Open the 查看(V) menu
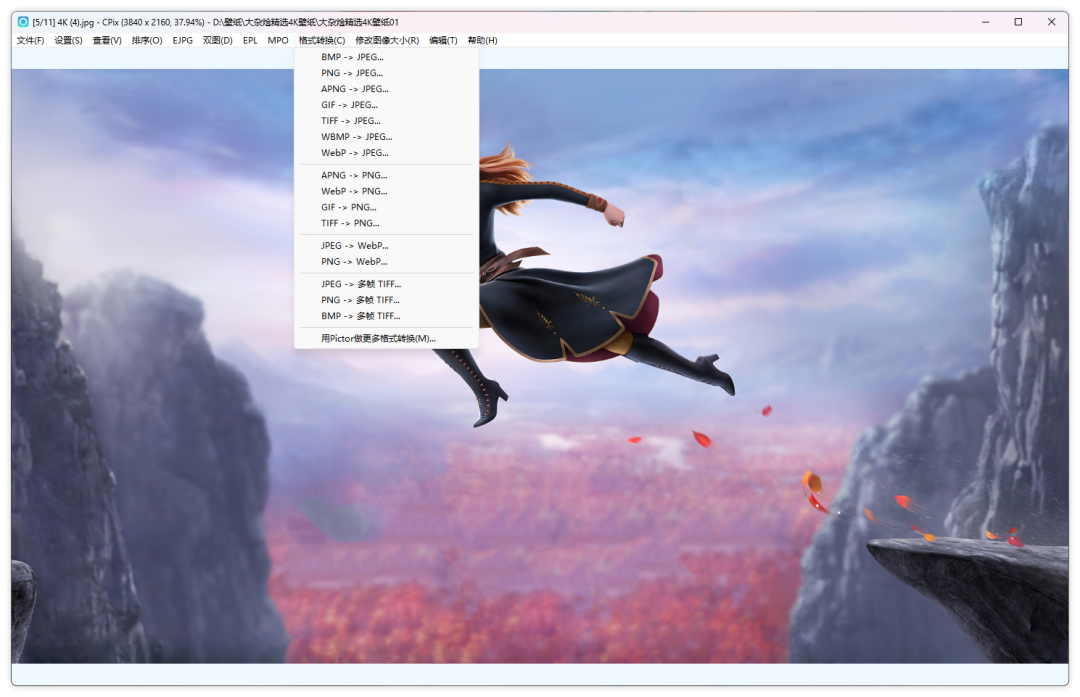This screenshot has height=697, width=1080. (107, 41)
